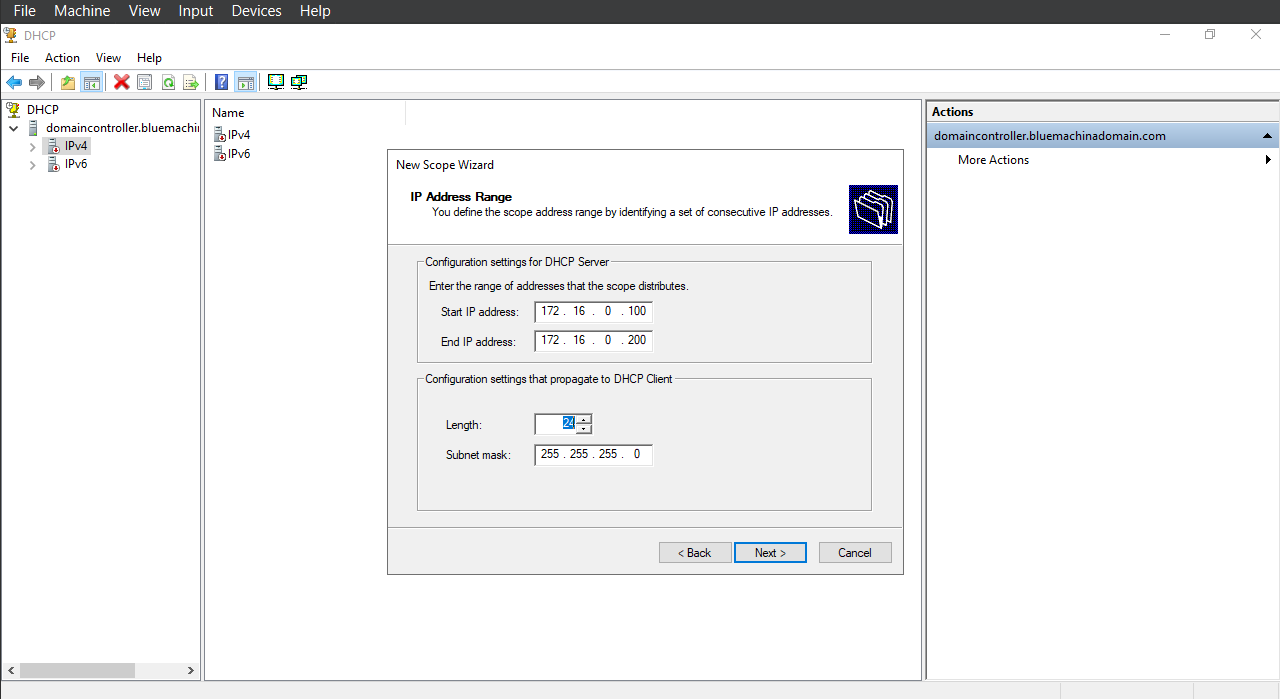Viewport: 1280px width, 699px height.
Task: Click the Next button in the wizard
Action: [770, 553]
